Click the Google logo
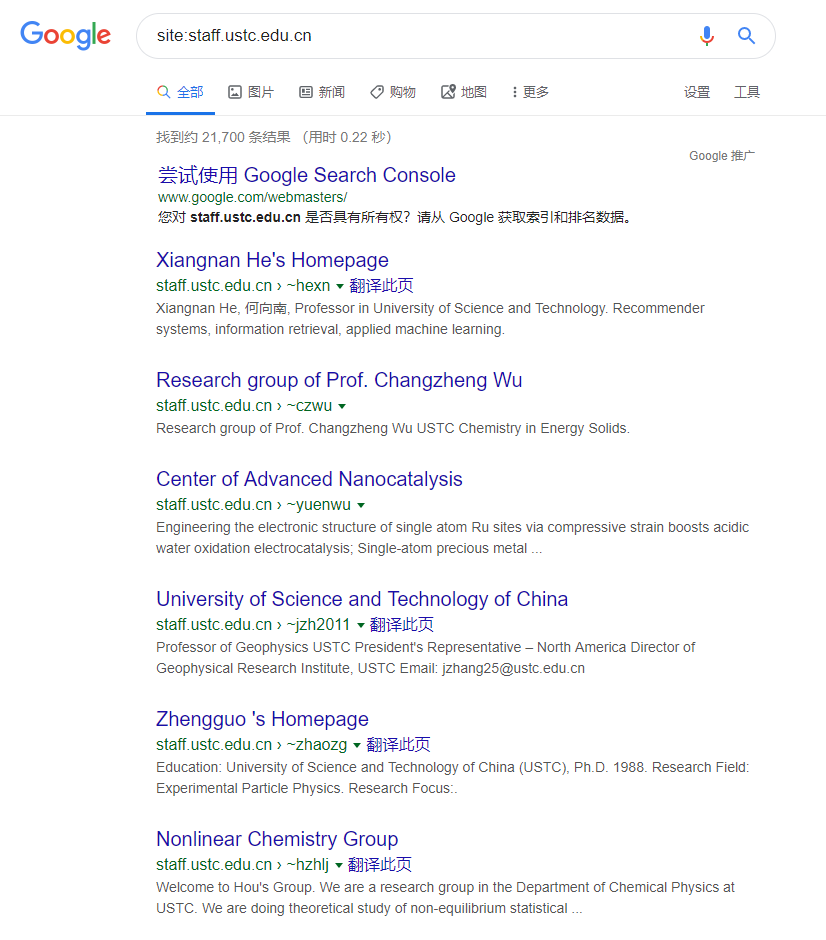Image resolution: width=826 pixels, height=940 pixels. [65, 35]
